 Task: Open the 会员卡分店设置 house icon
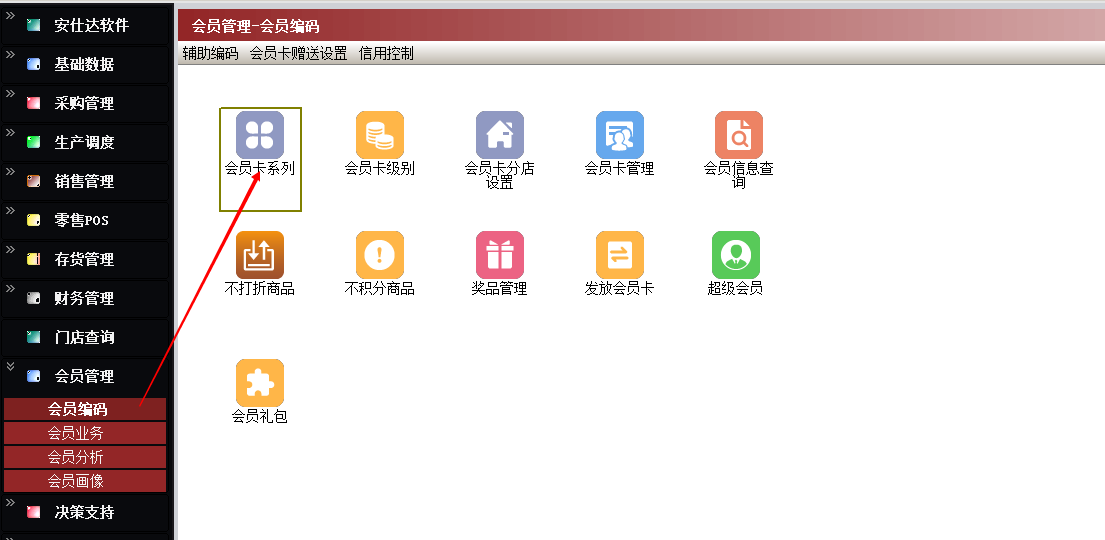(500, 135)
